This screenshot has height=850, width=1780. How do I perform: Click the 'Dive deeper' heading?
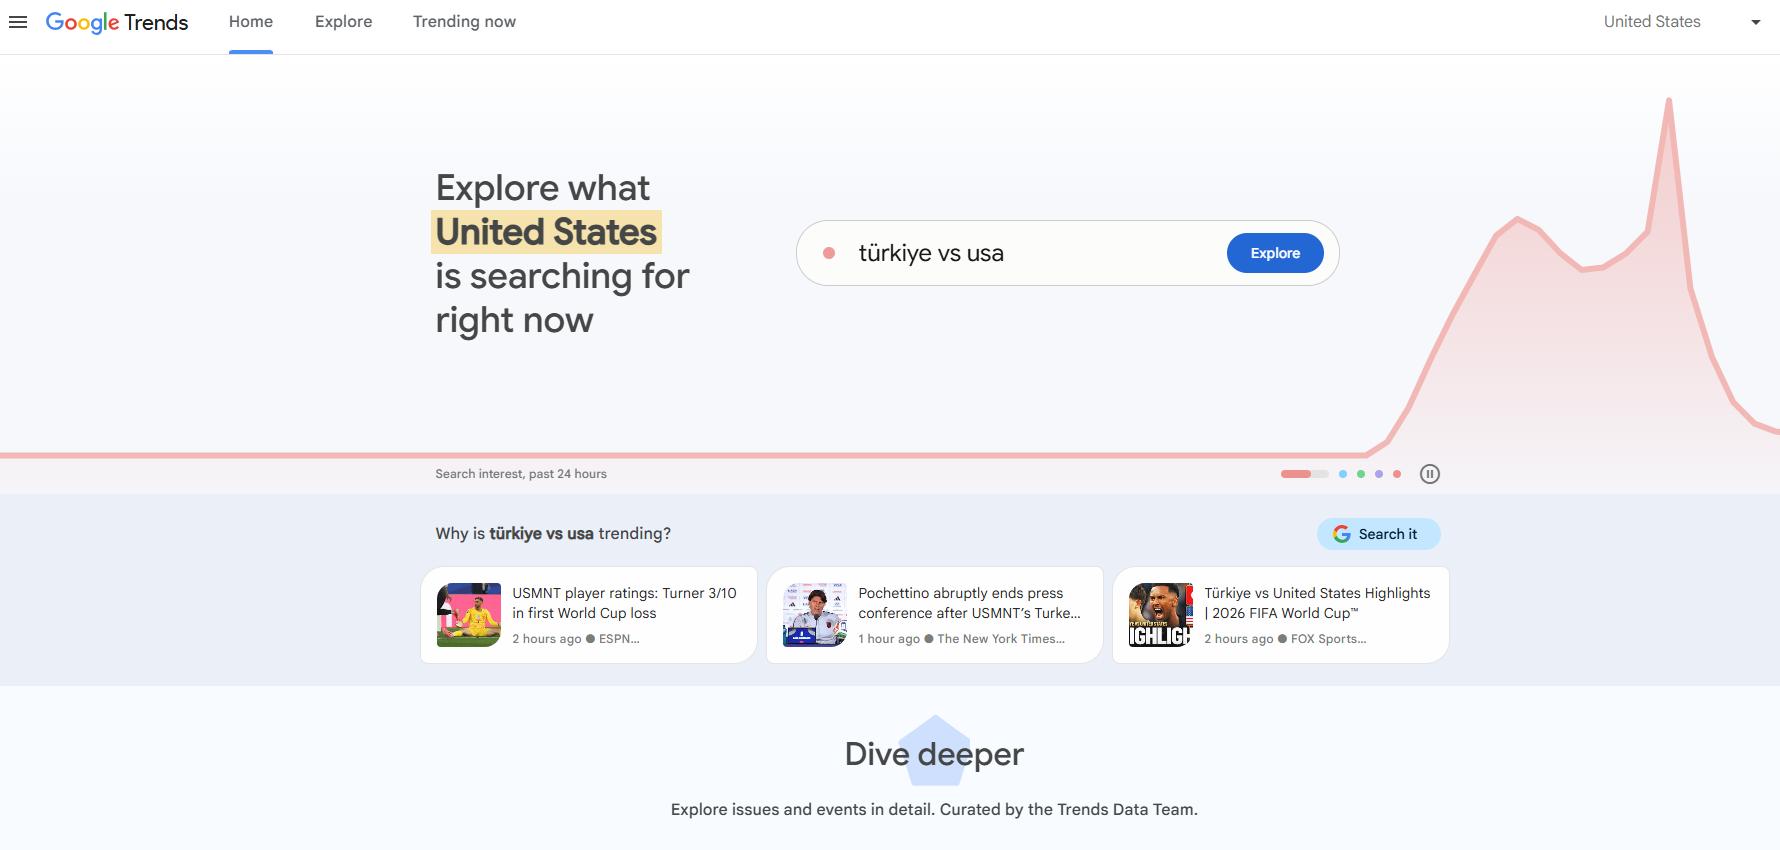coord(934,754)
